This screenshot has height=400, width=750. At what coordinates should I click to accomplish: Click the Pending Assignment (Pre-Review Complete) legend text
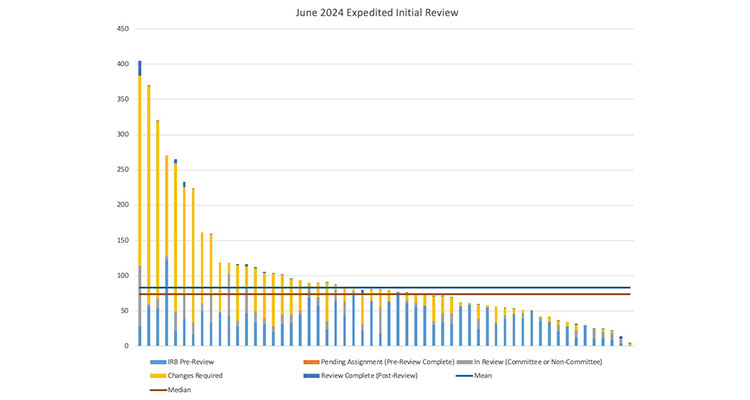pyautogui.click(x=387, y=362)
